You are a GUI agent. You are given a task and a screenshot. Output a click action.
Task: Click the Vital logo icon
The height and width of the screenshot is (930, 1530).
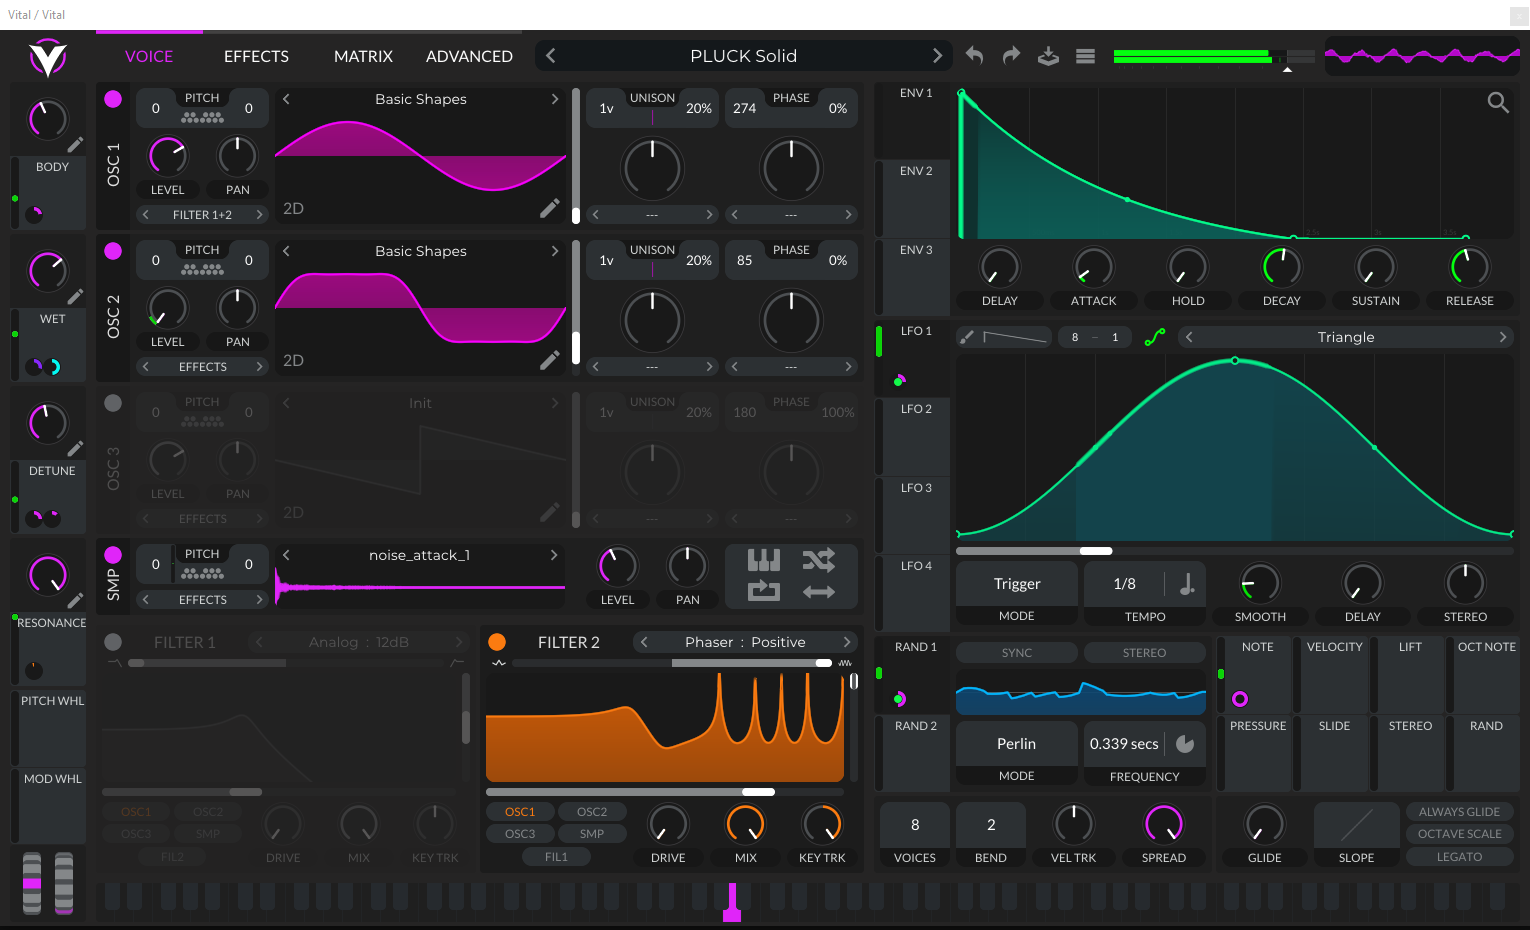point(47,58)
